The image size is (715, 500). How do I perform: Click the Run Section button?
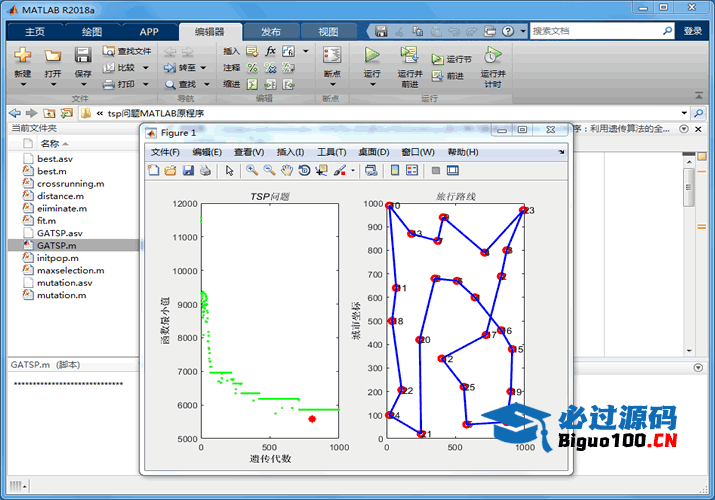(x=451, y=59)
